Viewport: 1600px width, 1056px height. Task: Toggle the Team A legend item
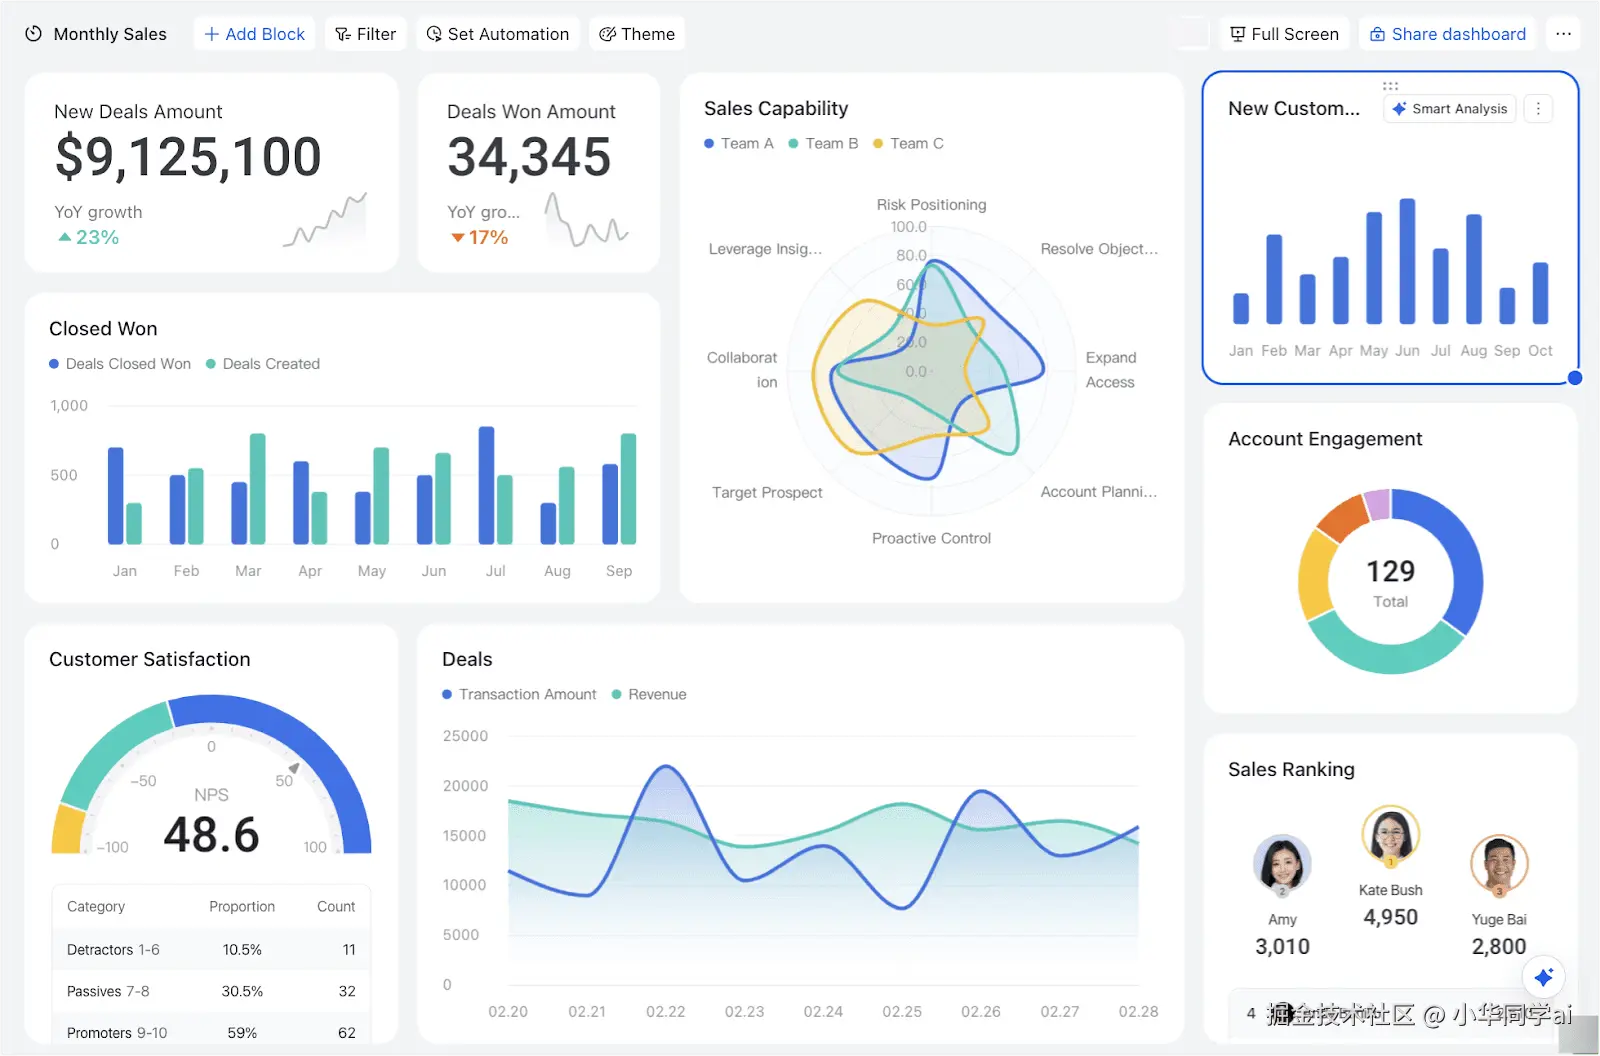point(739,144)
